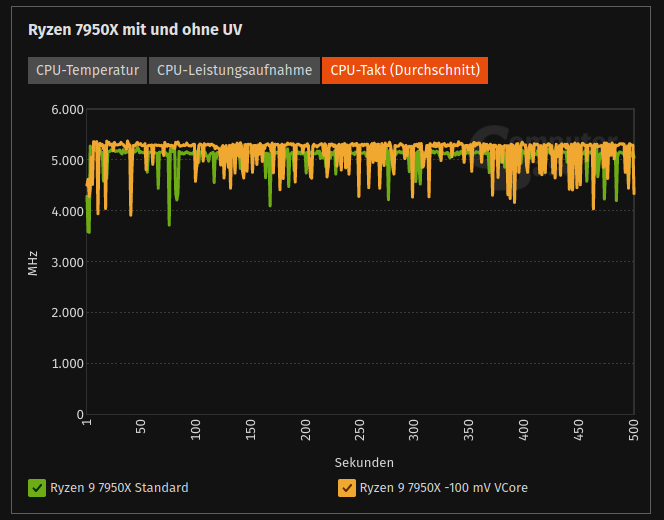Click the 2.000 y-axis value

pyautogui.click(x=67, y=313)
